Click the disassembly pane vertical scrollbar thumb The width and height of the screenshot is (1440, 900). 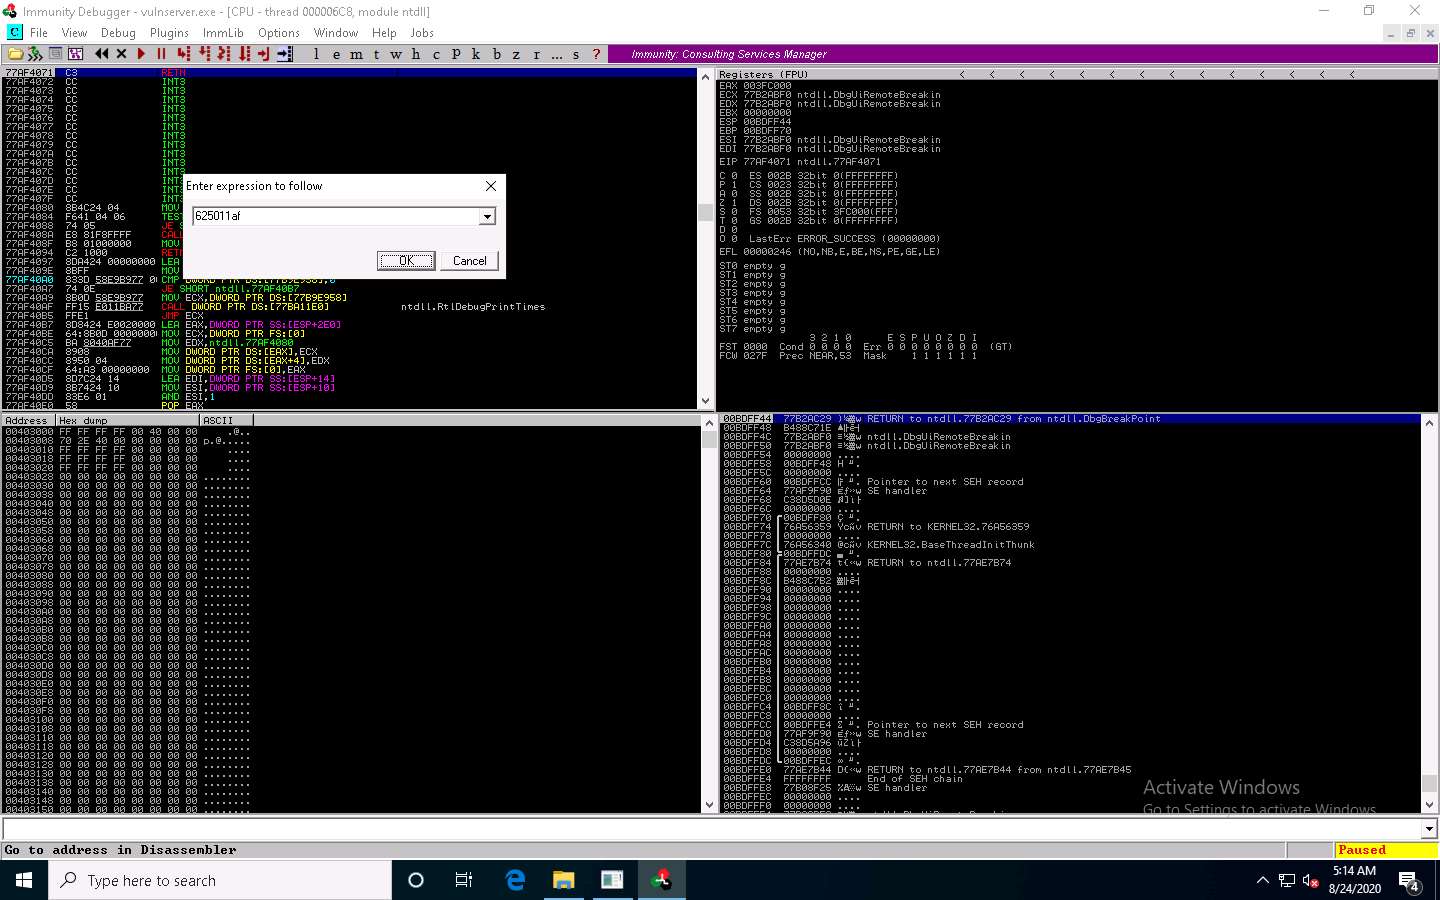(x=705, y=212)
